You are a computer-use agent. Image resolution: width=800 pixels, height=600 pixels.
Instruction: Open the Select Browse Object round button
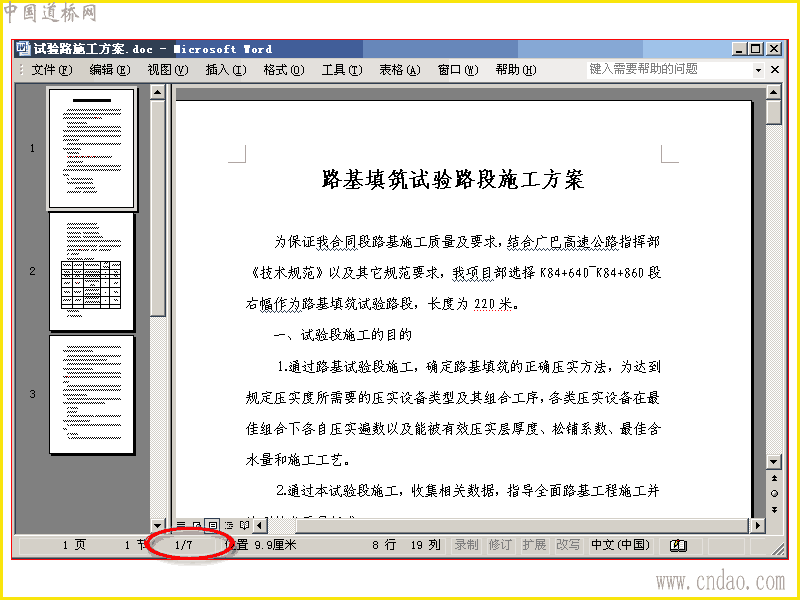(774, 493)
